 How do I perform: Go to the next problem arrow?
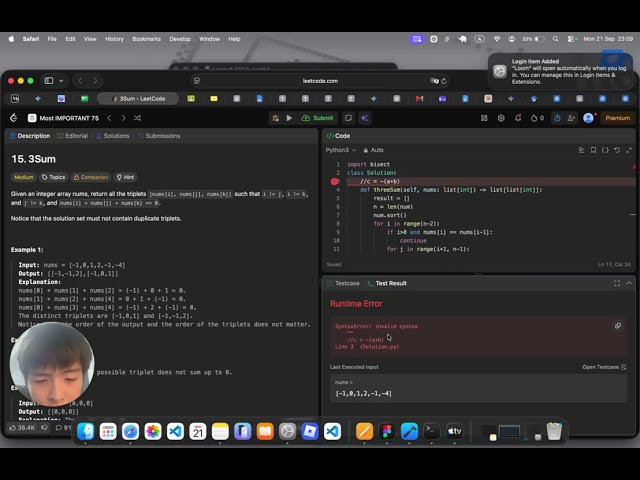(x=123, y=118)
